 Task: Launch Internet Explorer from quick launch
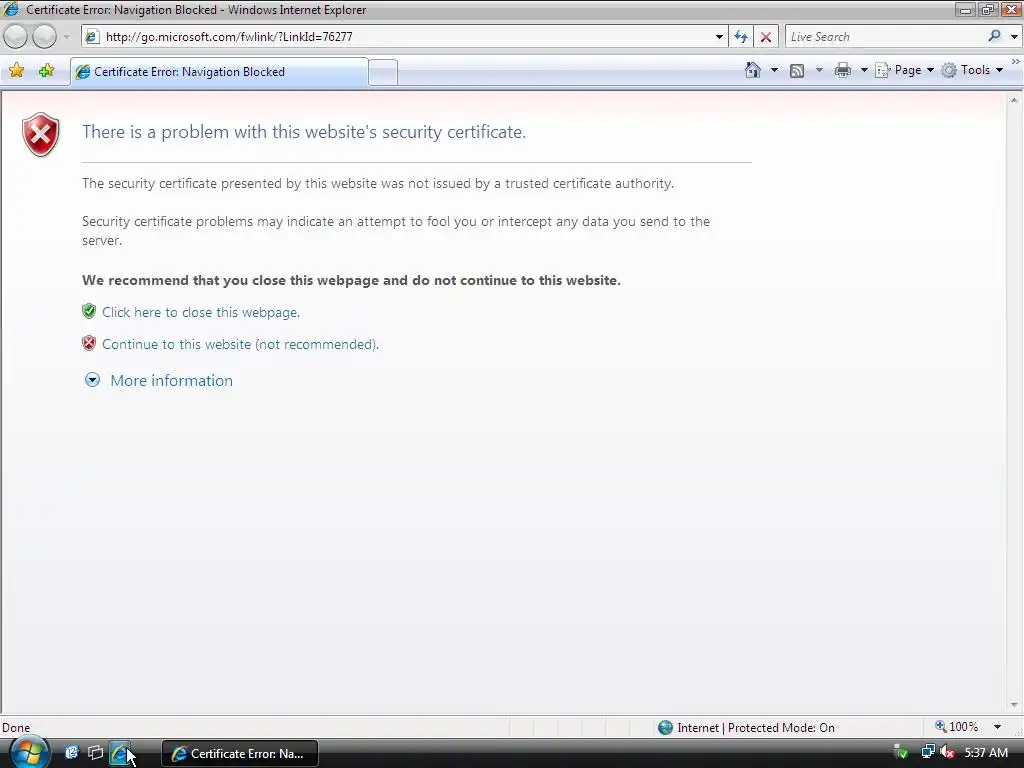(120, 753)
